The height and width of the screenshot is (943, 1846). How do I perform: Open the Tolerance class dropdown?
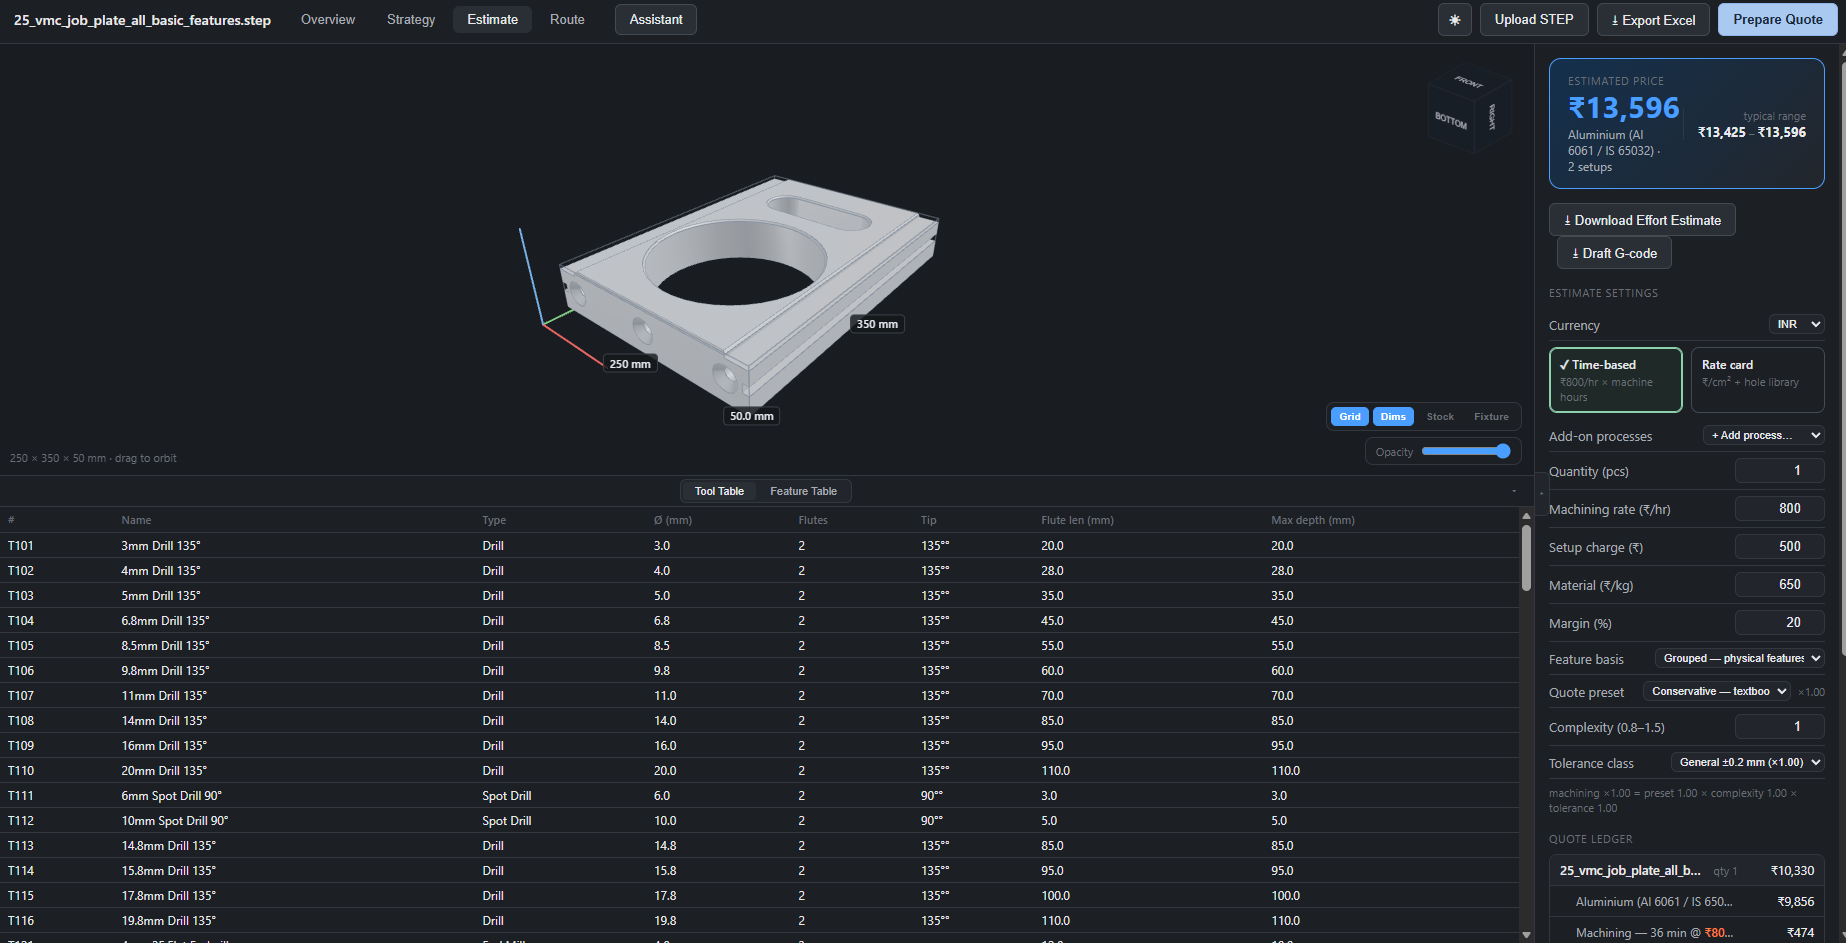click(1748, 762)
